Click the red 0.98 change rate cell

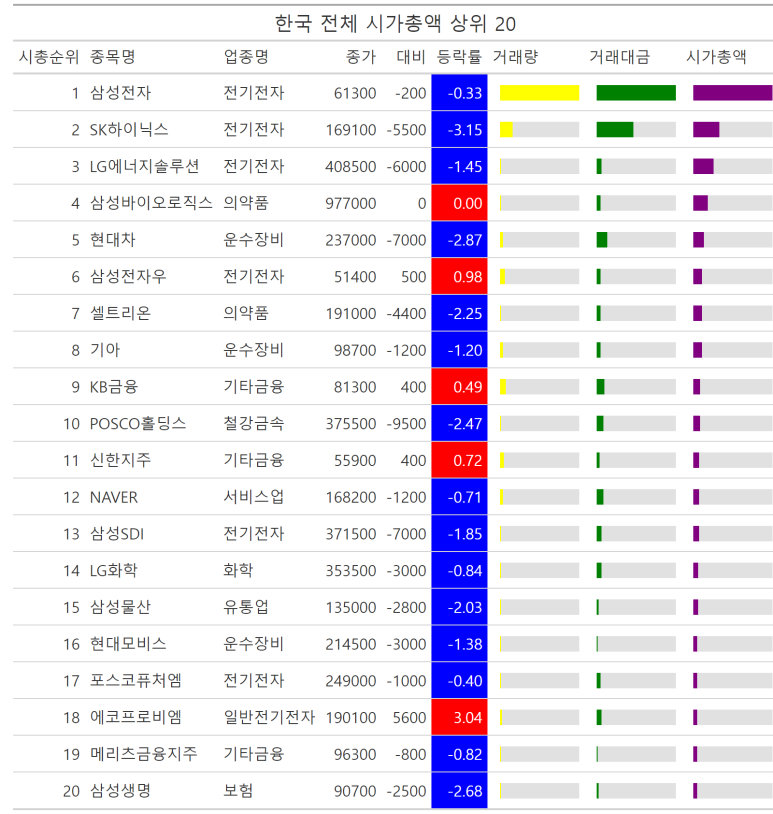click(x=459, y=277)
